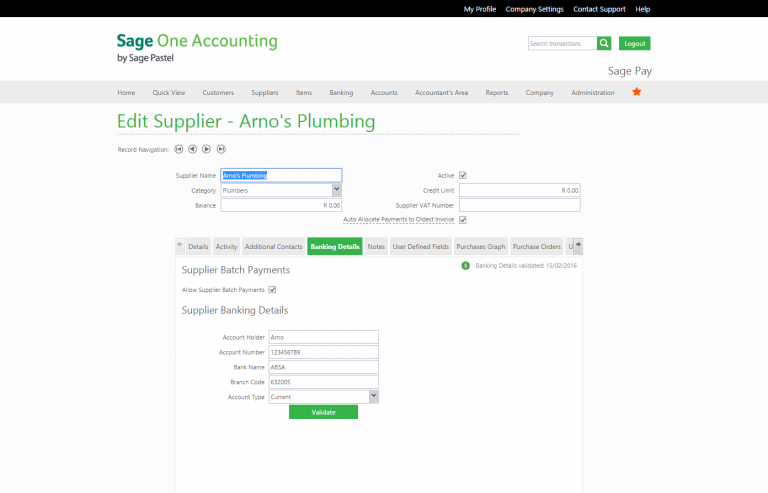
Task: Click the Account Number field
Action: click(323, 352)
